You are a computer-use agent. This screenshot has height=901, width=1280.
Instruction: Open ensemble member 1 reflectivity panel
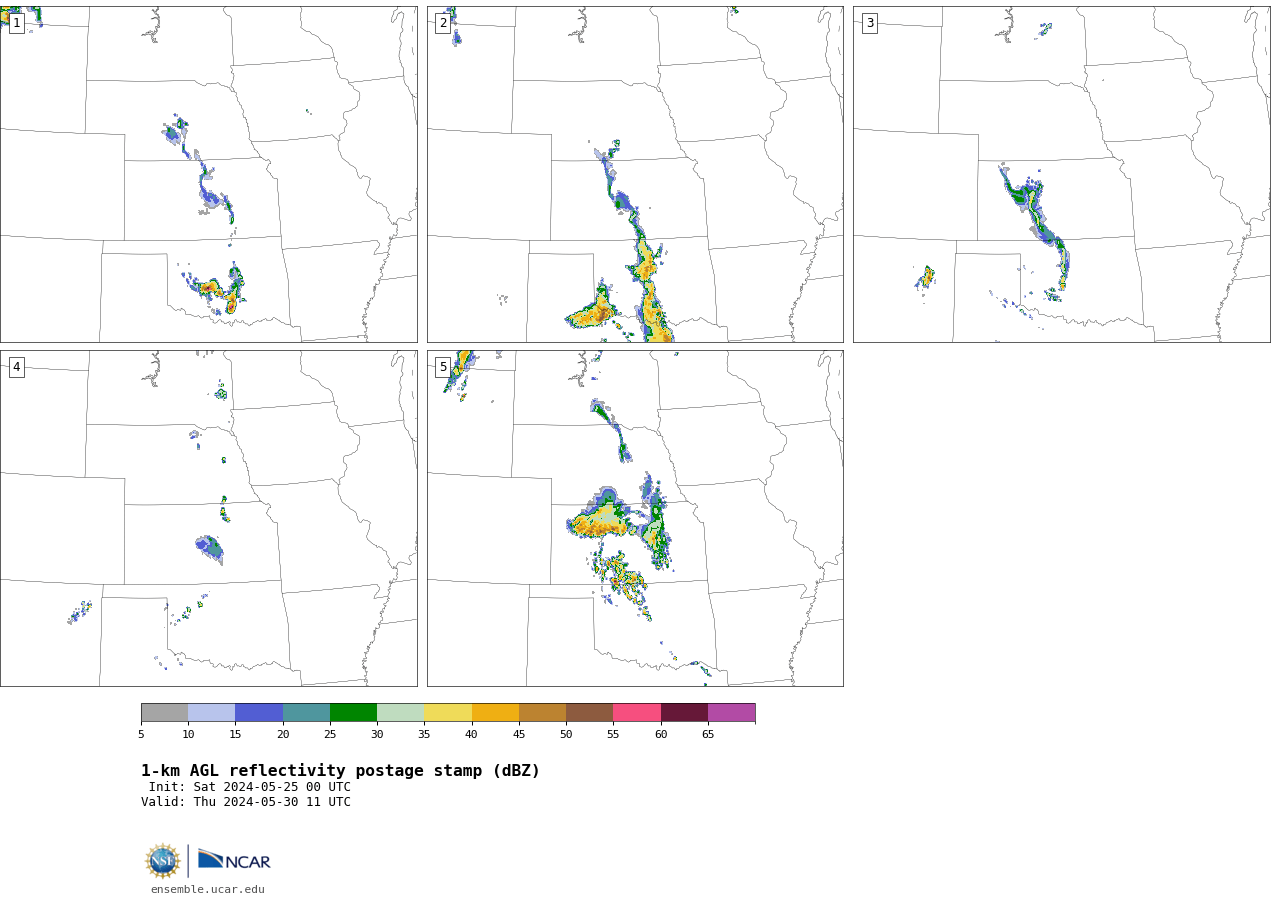[x=209, y=174]
